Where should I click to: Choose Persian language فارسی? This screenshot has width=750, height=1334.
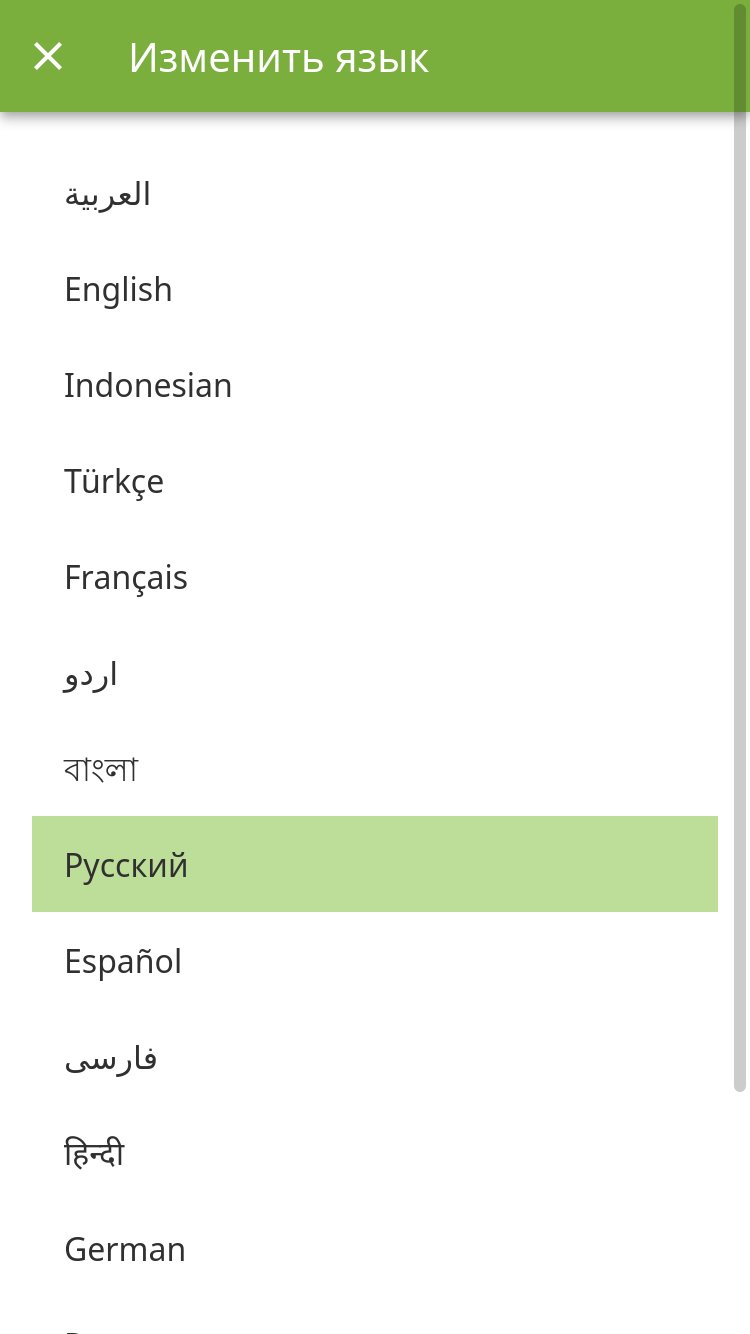(375, 1057)
